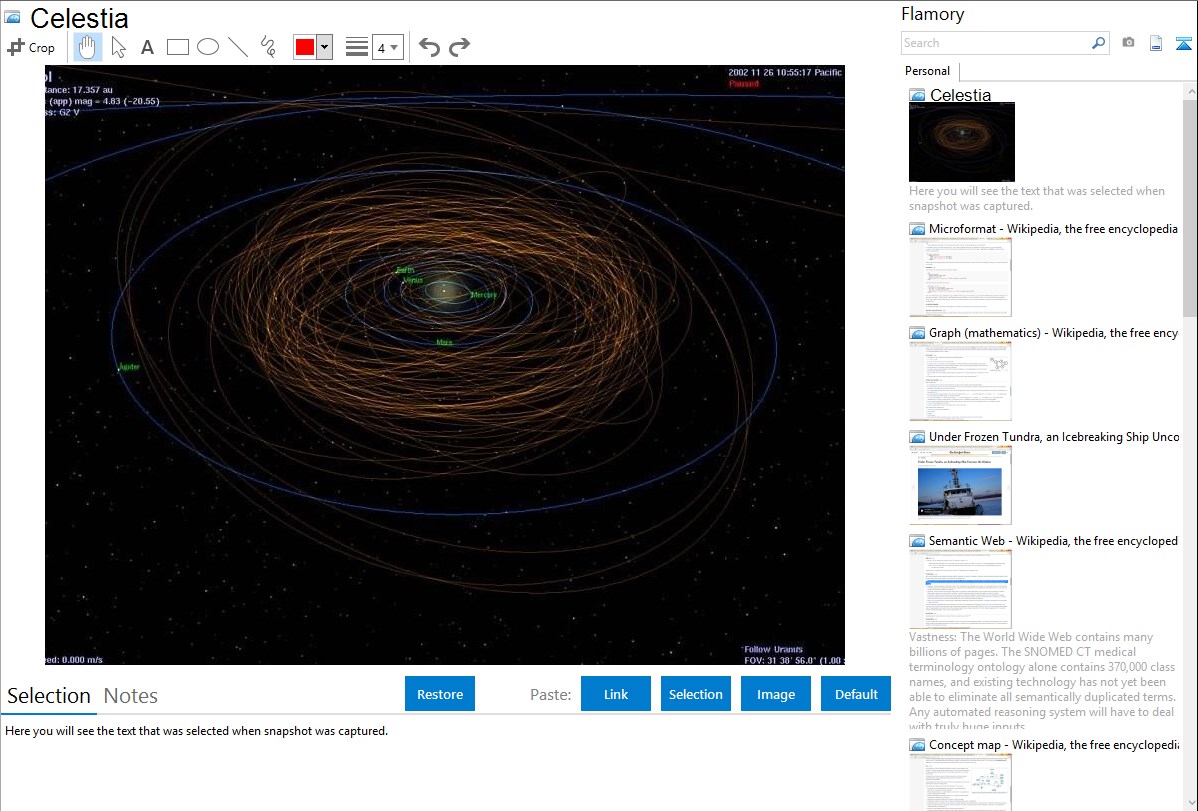Screen dimensions: 1198x811
Task: Click the Paste Selection button
Action: click(695, 694)
